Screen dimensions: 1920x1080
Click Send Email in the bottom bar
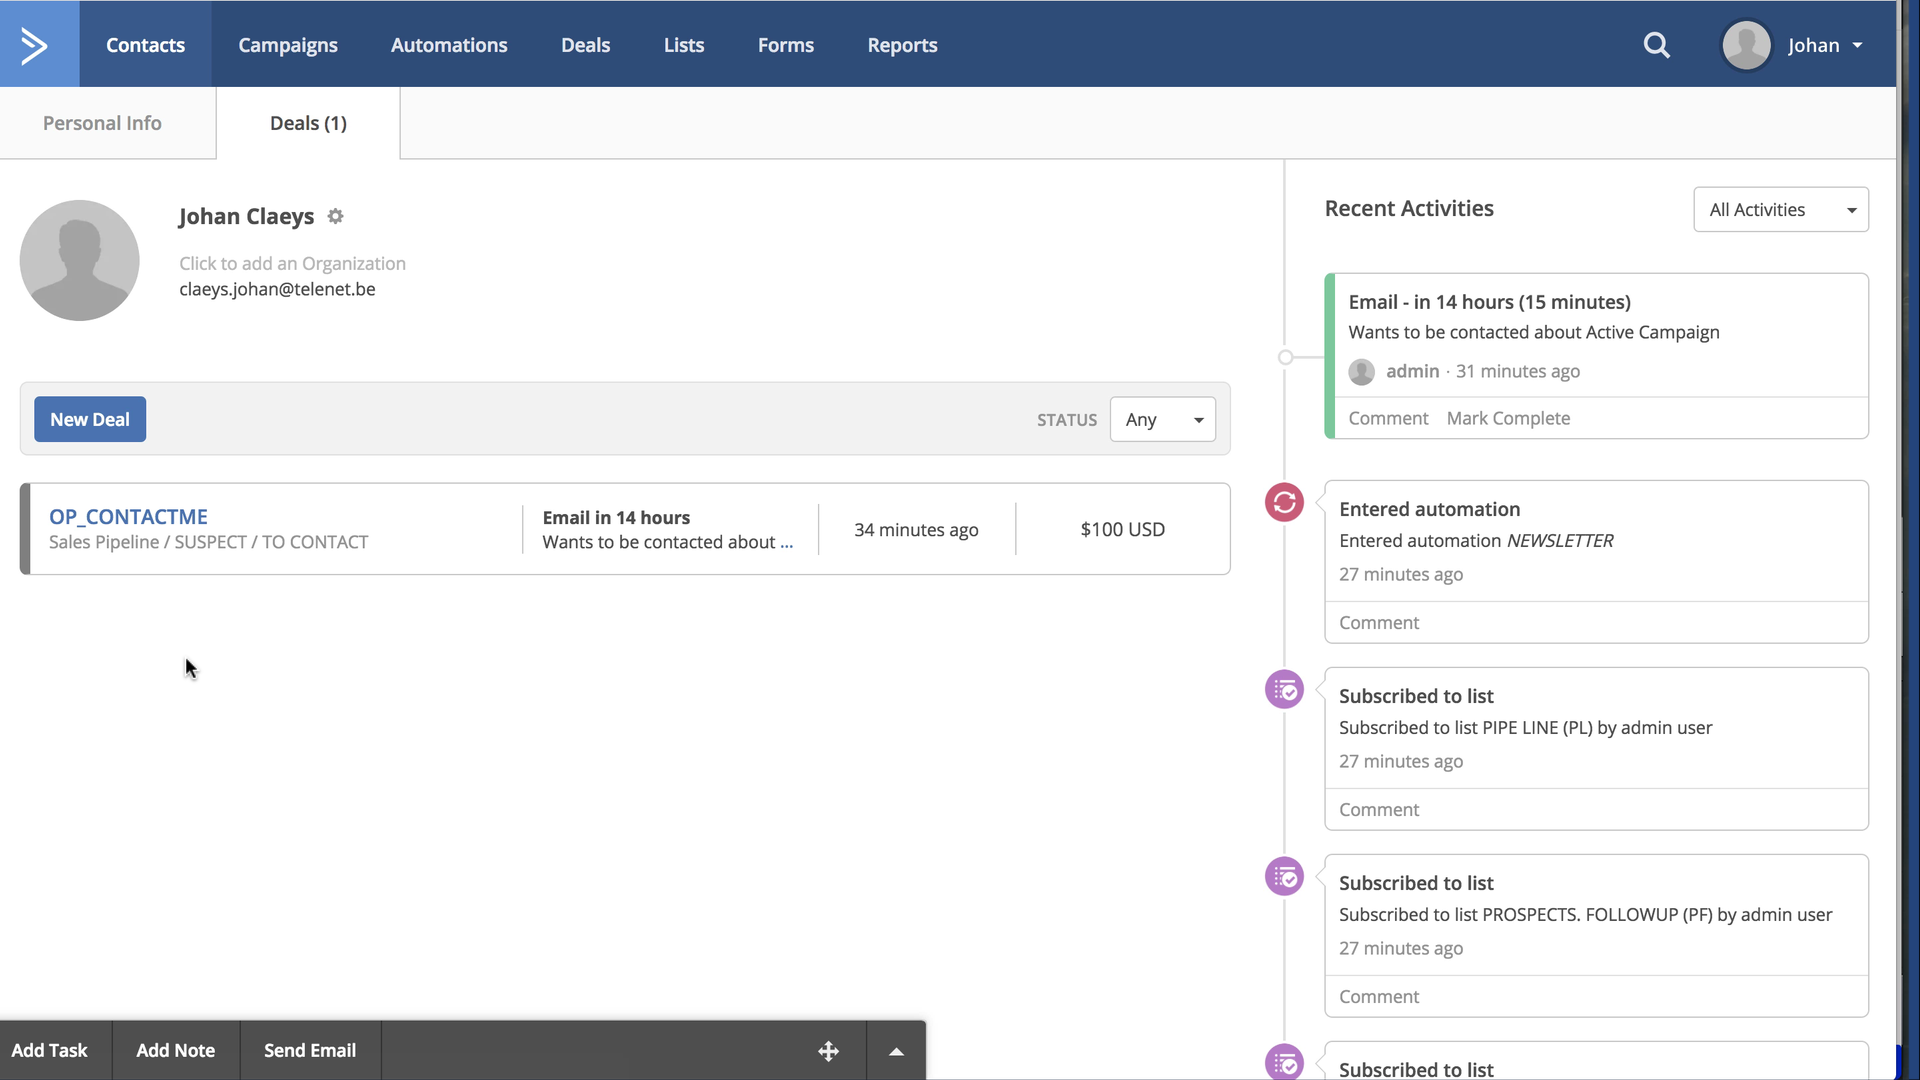click(x=310, y=1051)
